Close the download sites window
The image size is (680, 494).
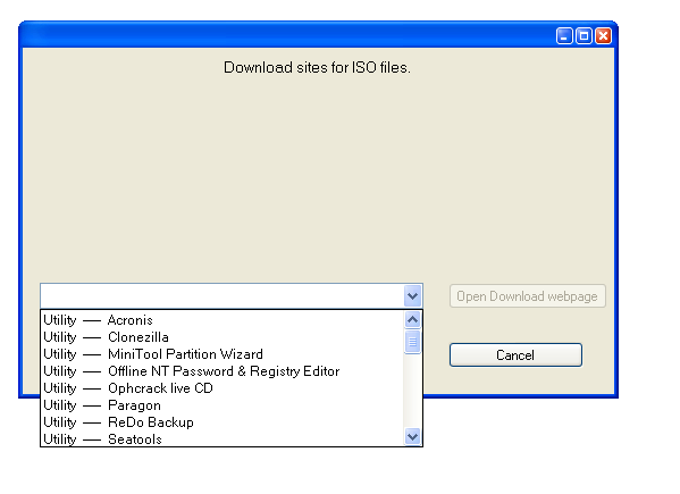(603, 36)
